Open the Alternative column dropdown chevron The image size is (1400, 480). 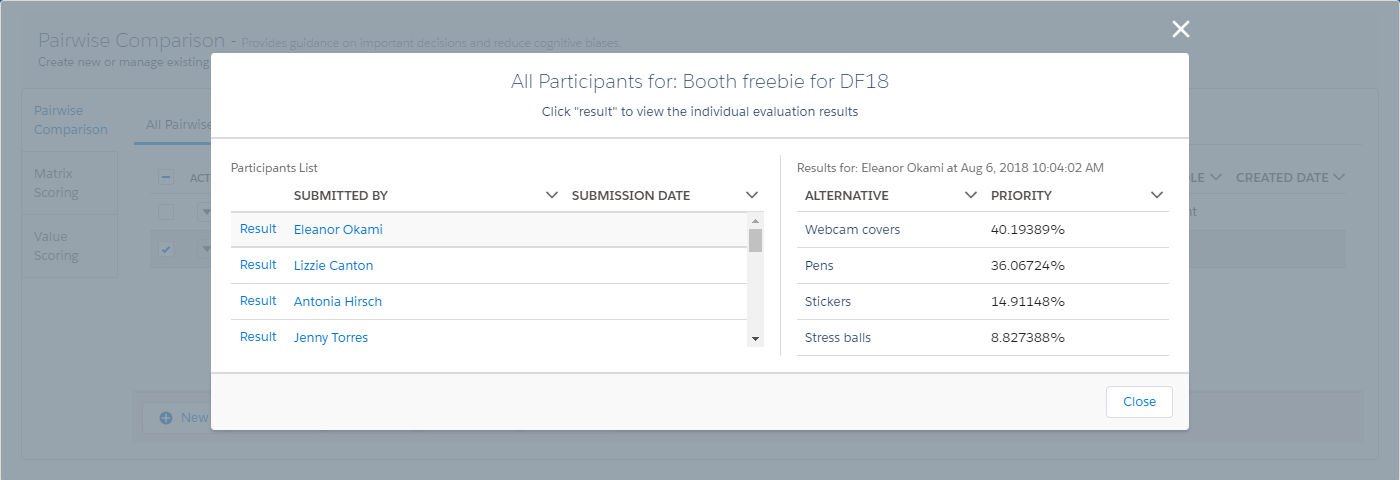pos(970,195)
